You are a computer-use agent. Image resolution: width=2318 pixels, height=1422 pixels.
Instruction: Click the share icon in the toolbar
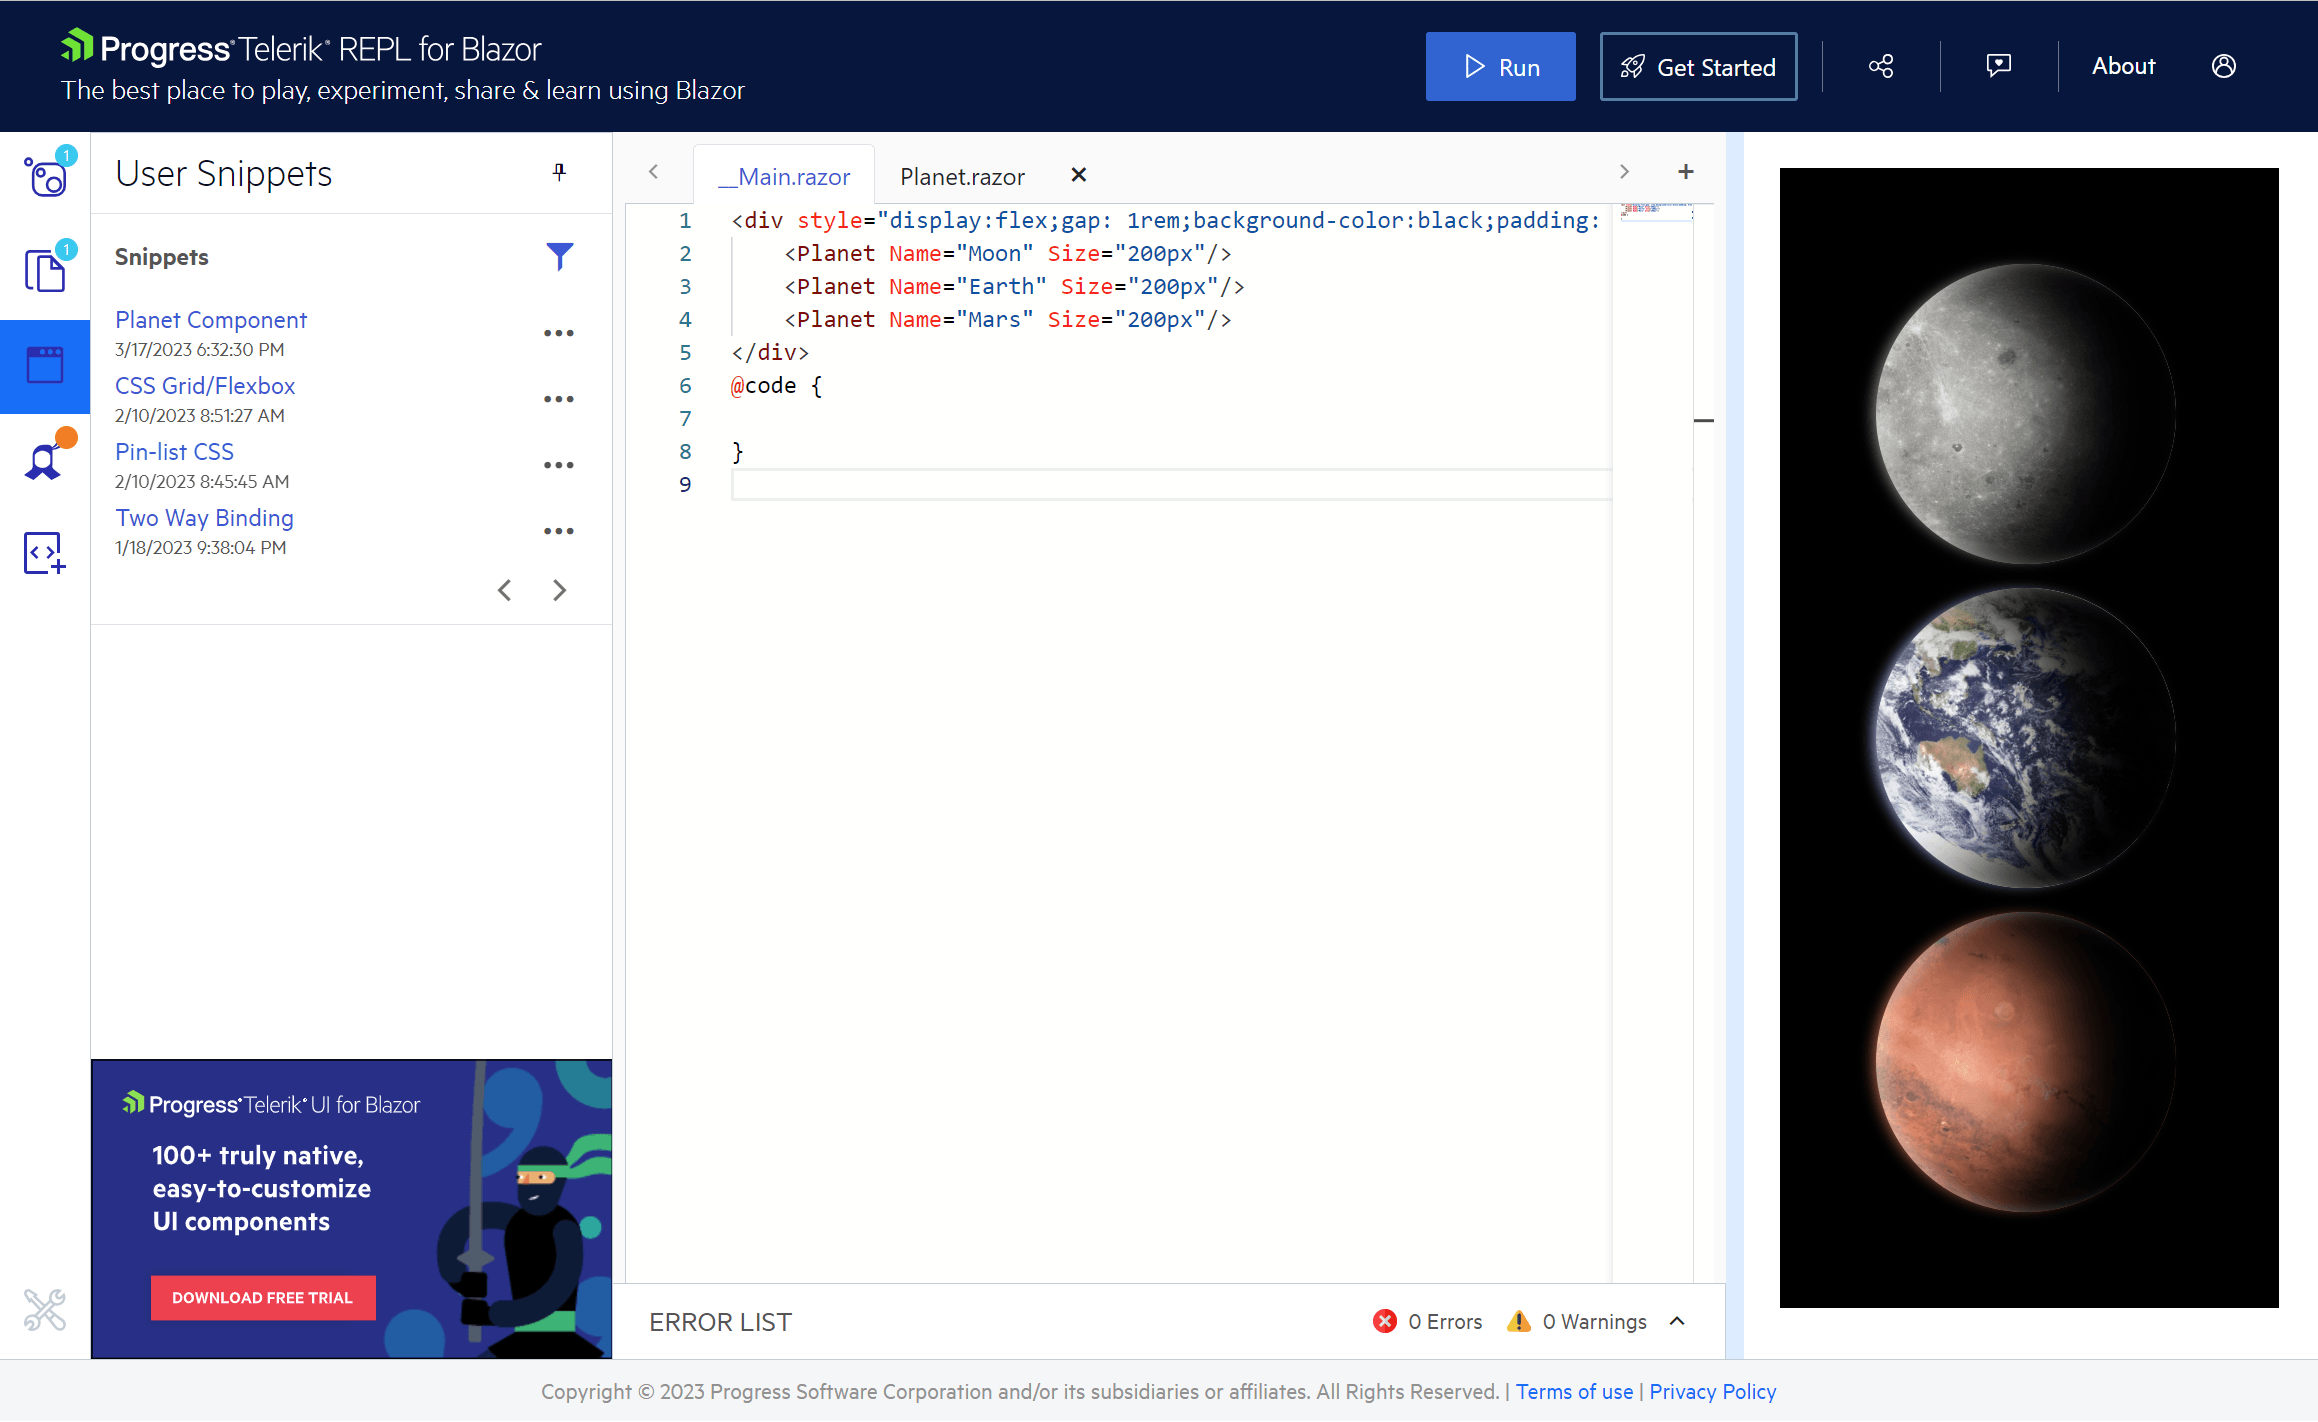pos(1879,66)
